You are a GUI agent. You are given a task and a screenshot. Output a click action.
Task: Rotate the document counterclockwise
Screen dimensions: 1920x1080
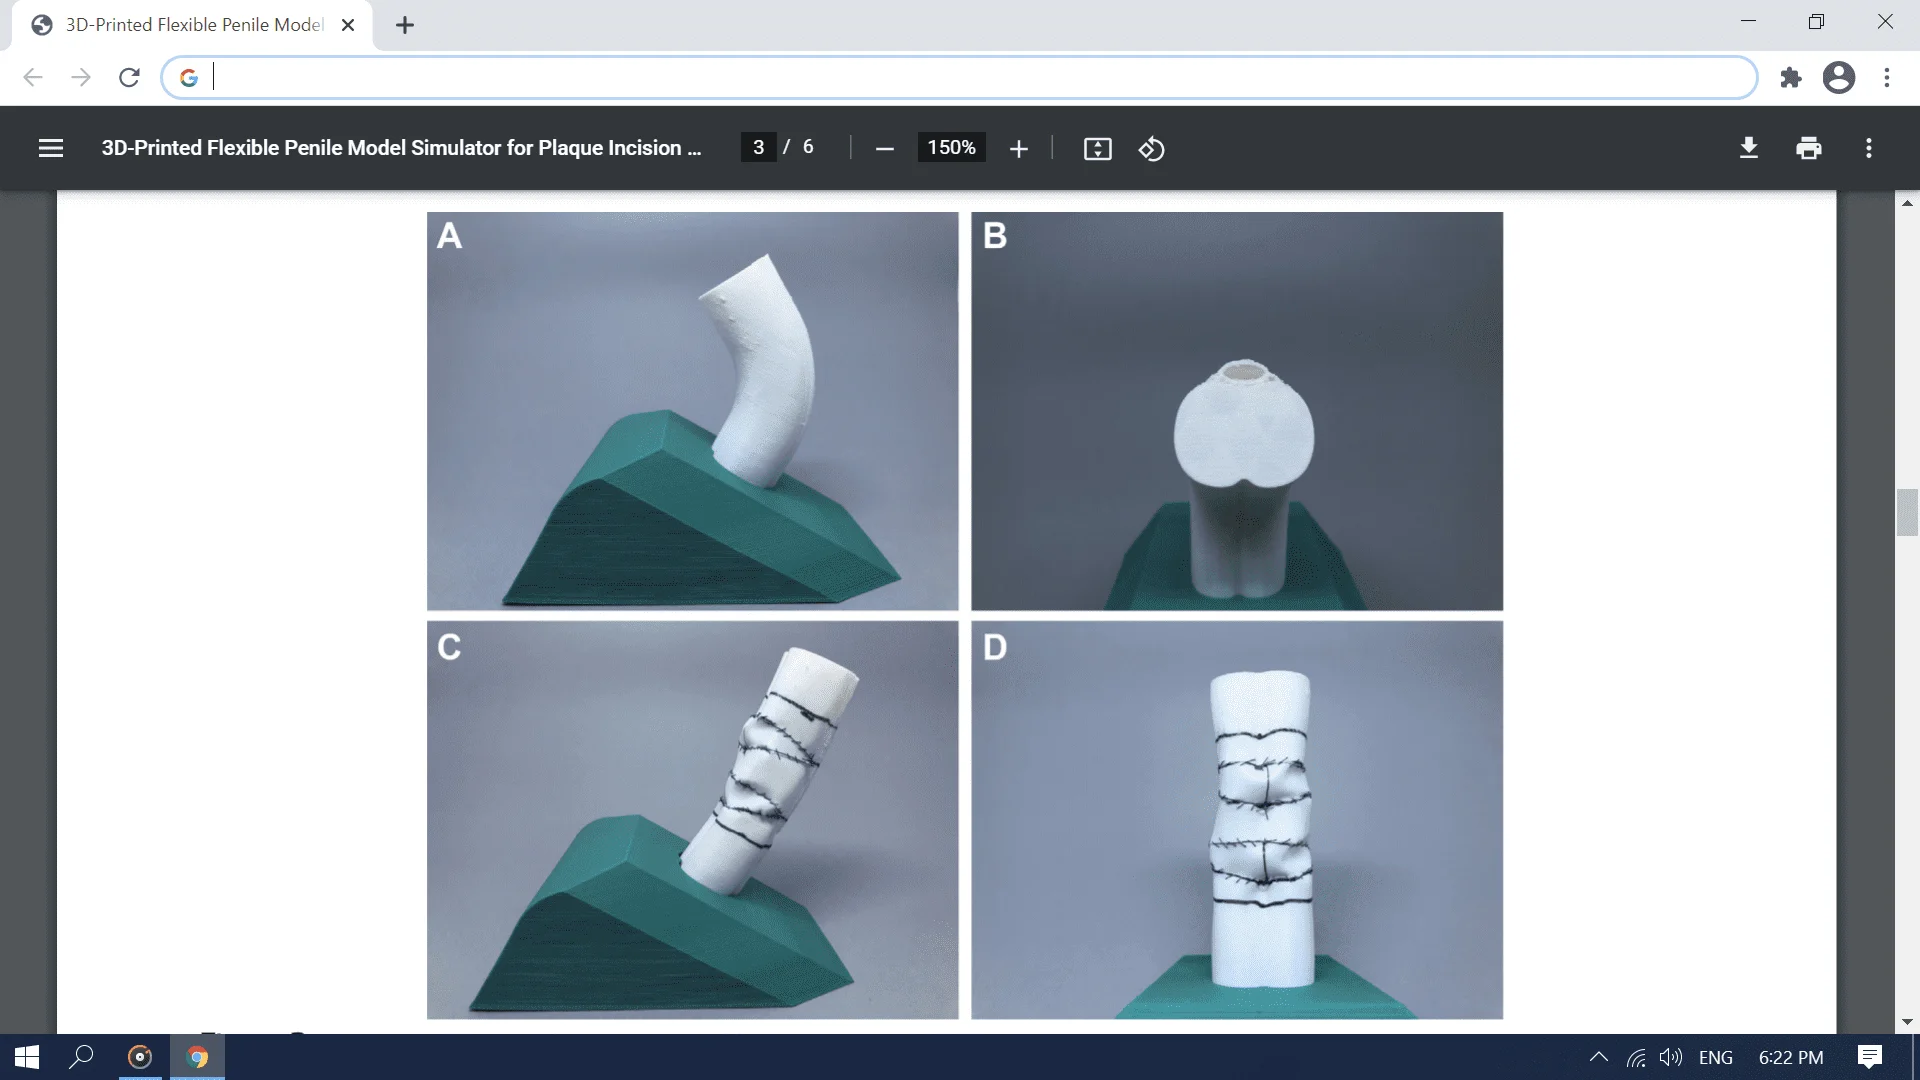(1151, 149)
